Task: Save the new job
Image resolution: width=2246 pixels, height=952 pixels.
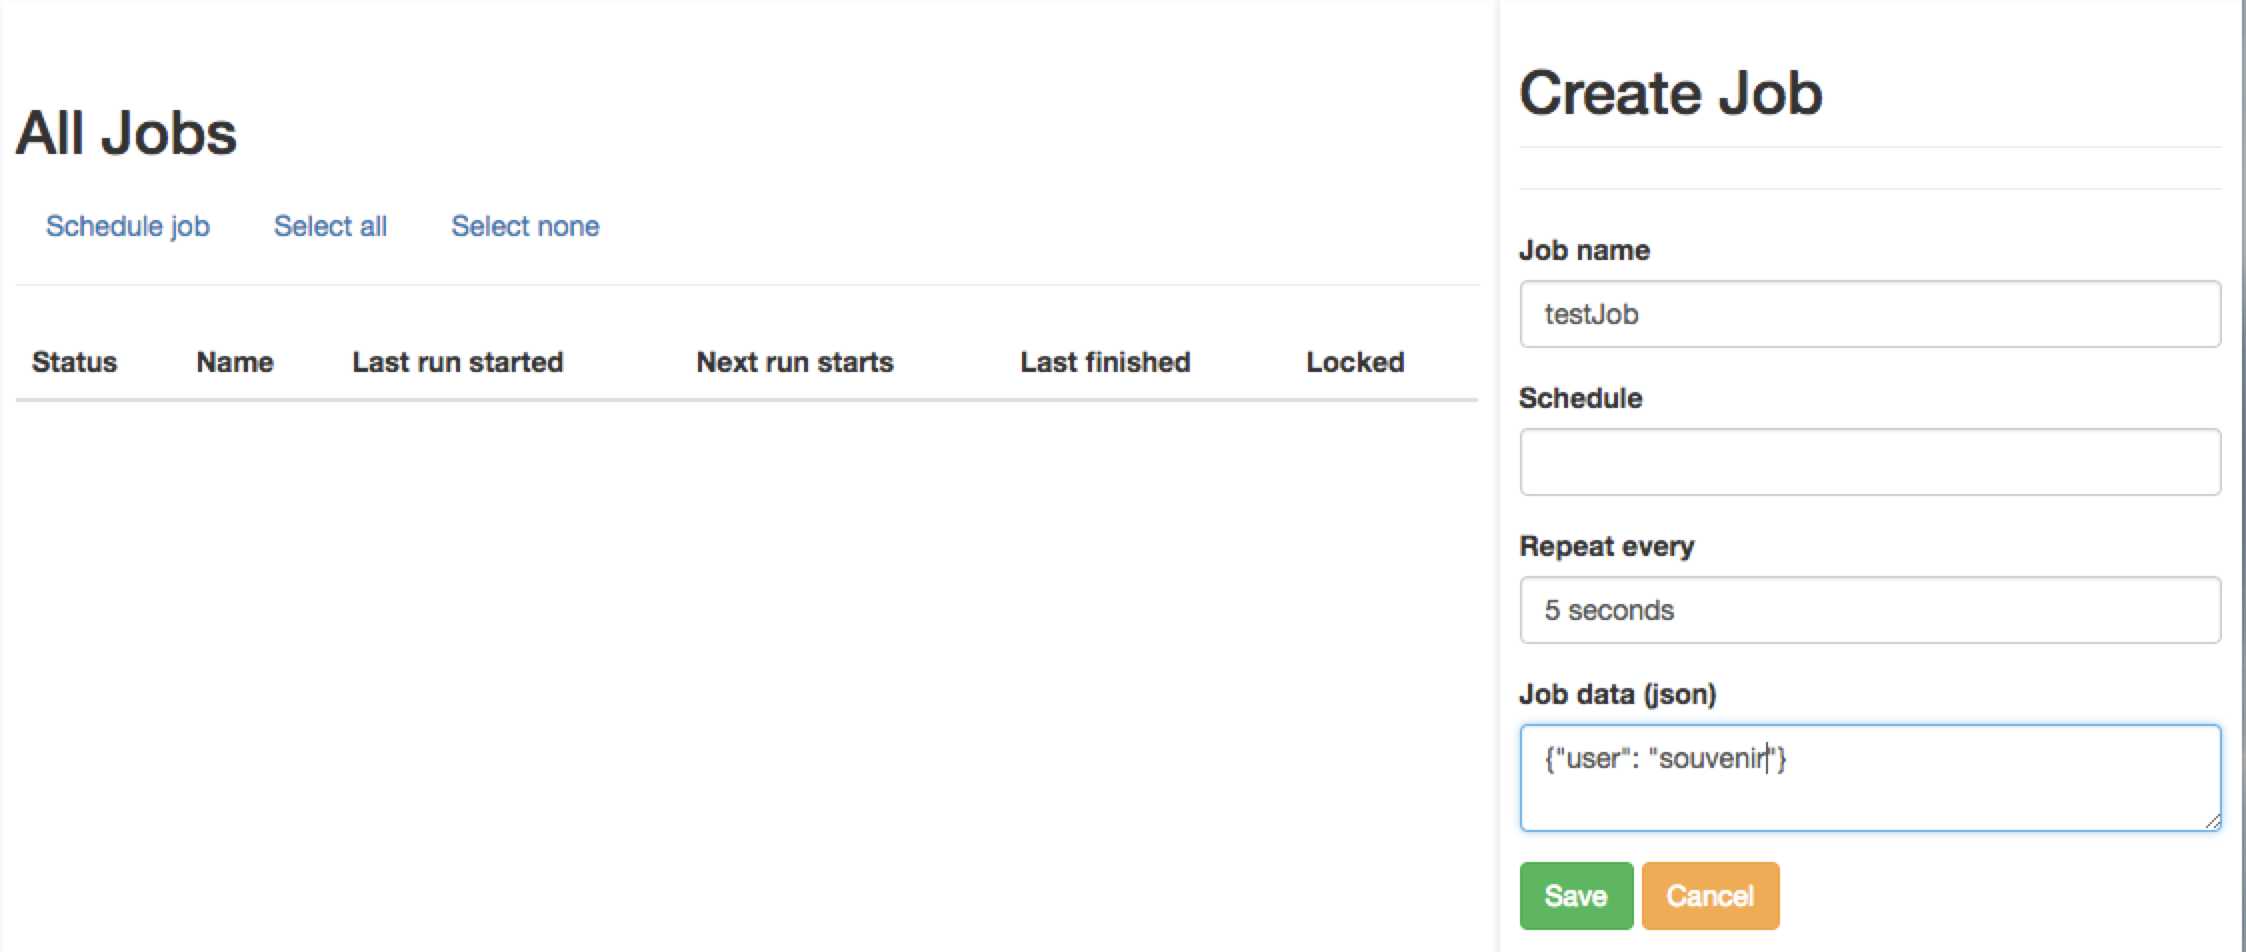Action: click(1576, 896)
